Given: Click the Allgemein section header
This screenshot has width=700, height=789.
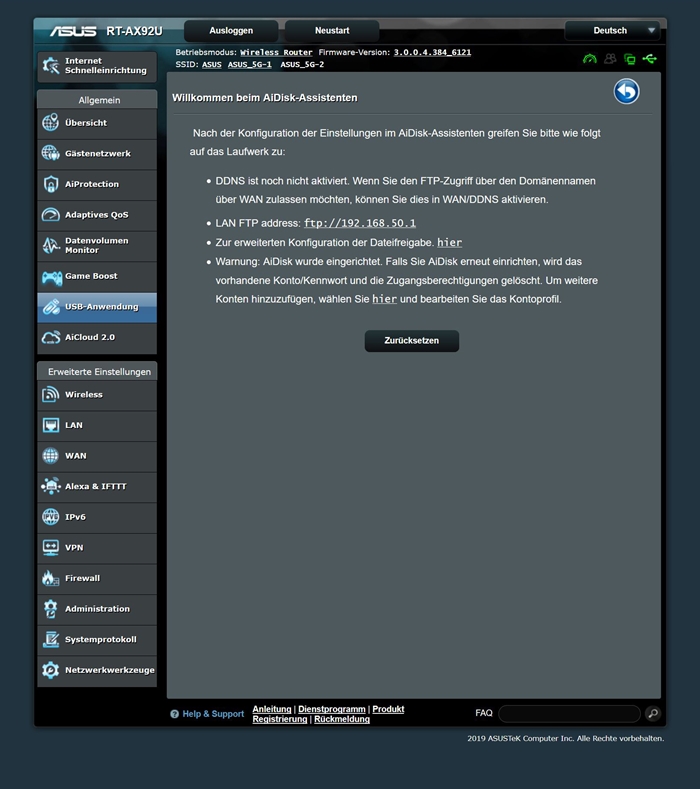Looking at the screenshot, I should (97, 100).
